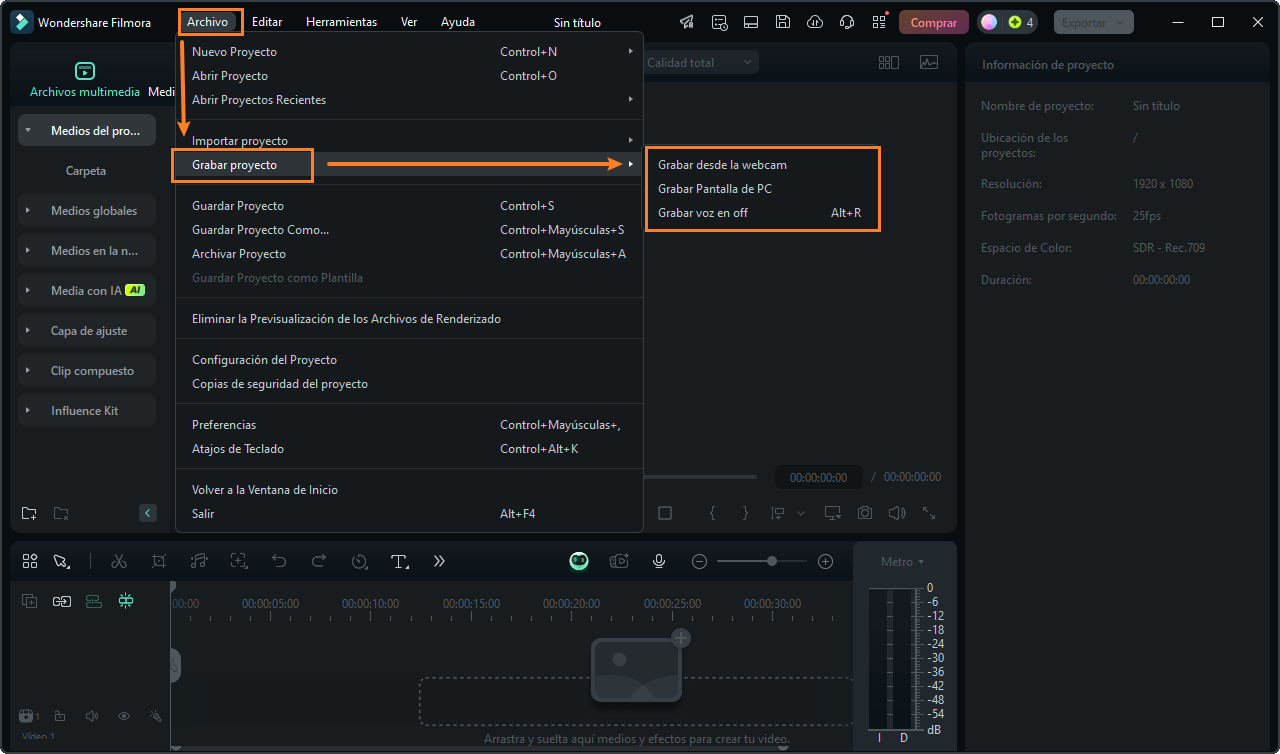Toggle auto link chain icon in timeline

click(x=62, y=601)
